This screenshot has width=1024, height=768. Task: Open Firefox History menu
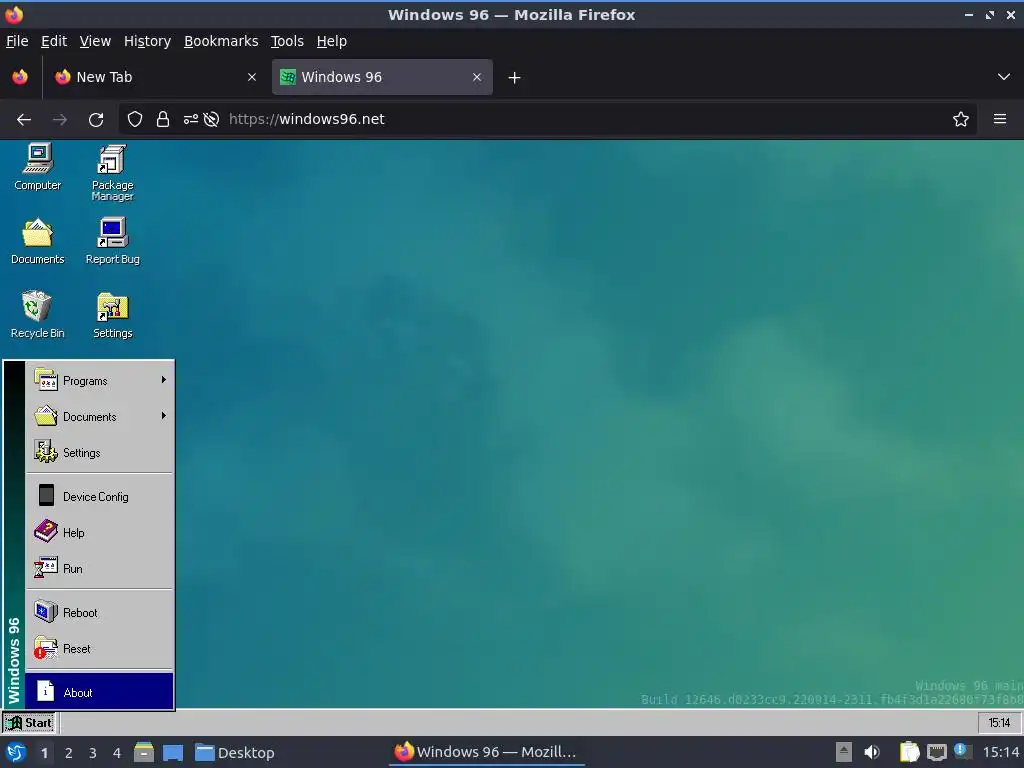(148, 41)
